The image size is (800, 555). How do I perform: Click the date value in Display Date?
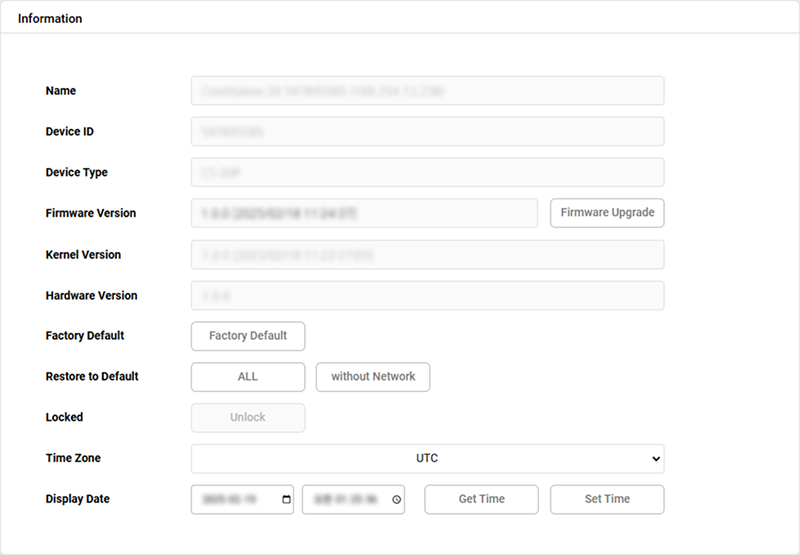click(x=232, y=500)
